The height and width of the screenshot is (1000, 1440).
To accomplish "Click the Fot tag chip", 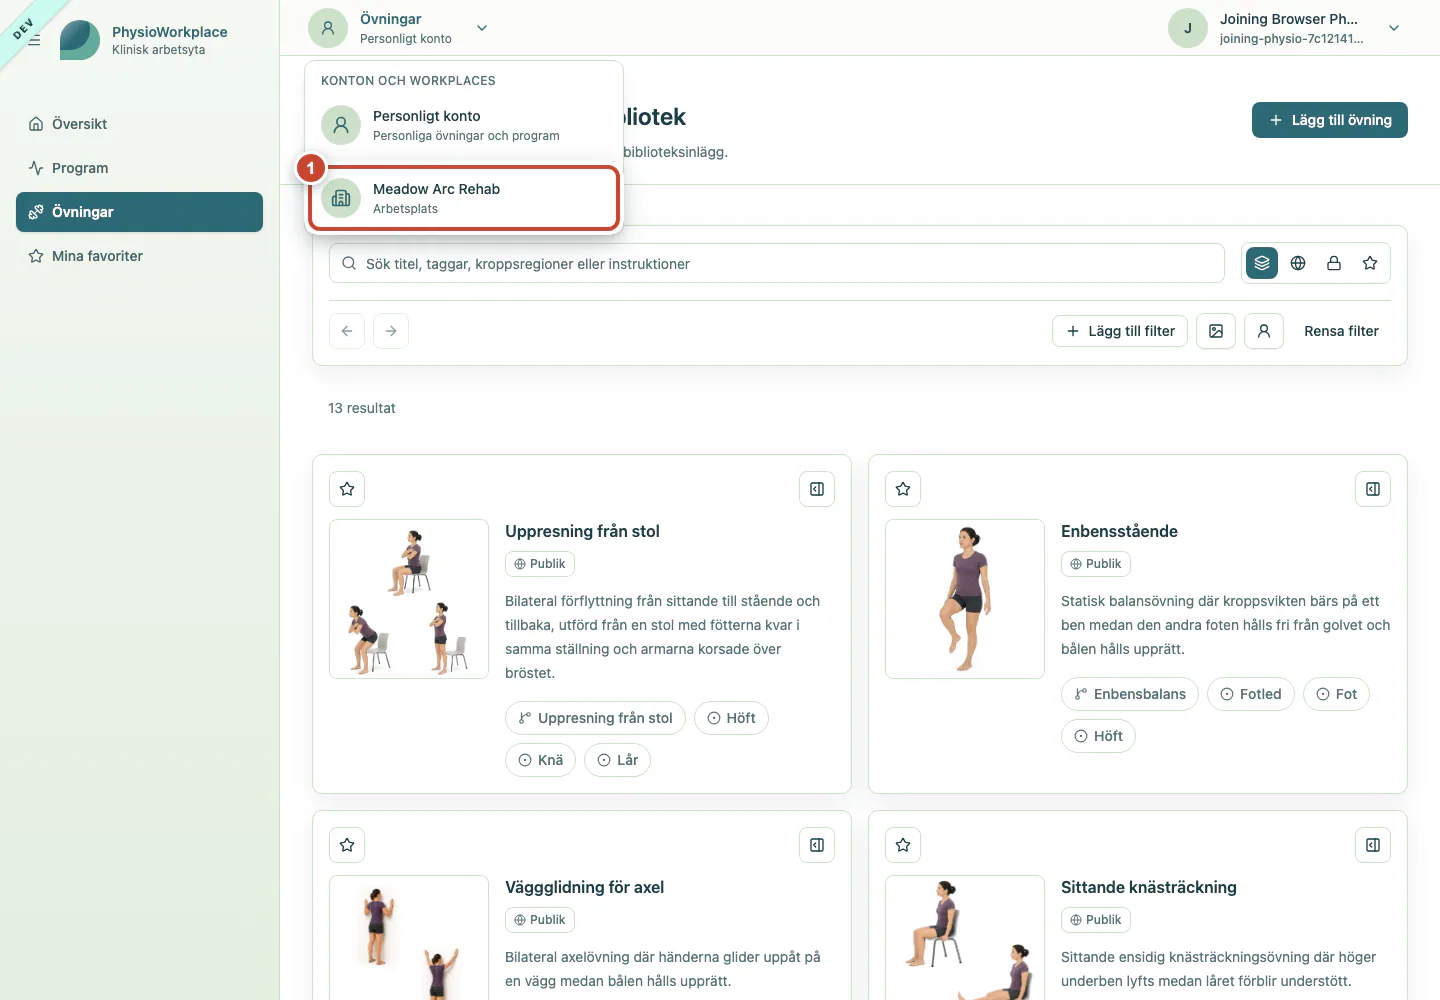I will click(x=1336, y=694).
